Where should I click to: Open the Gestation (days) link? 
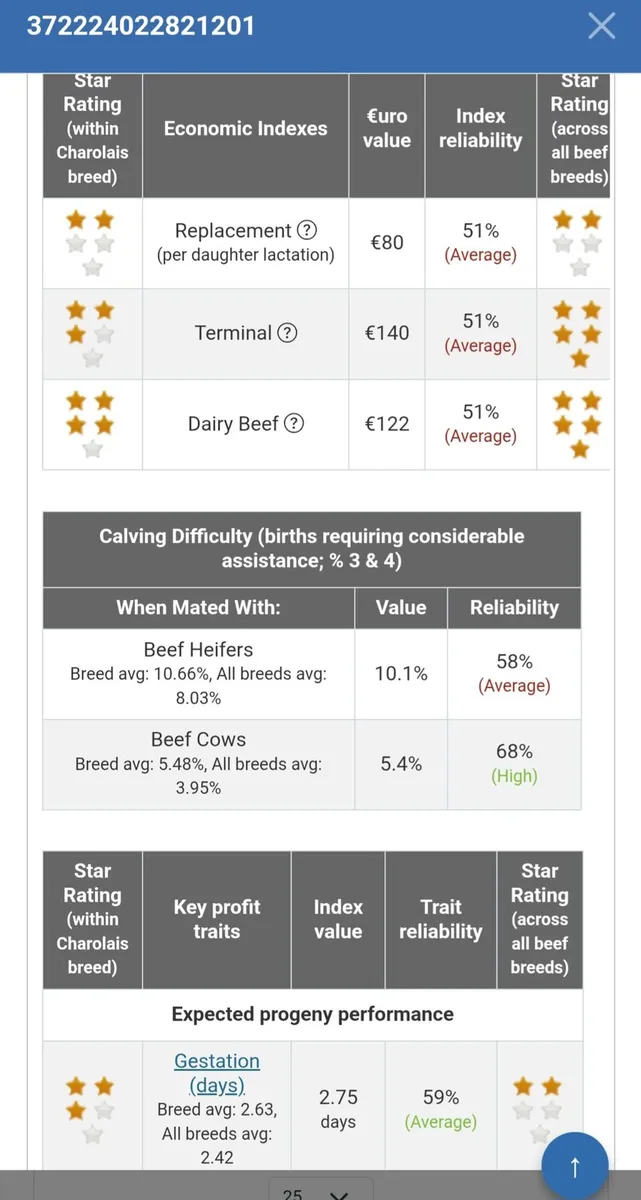click(x=217, y=1072)
